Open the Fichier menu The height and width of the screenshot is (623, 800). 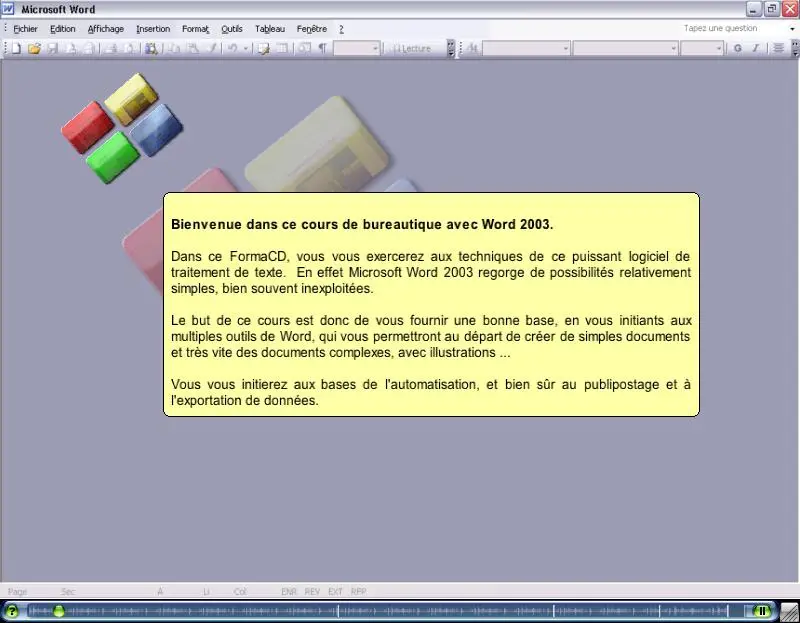(25, 29)
